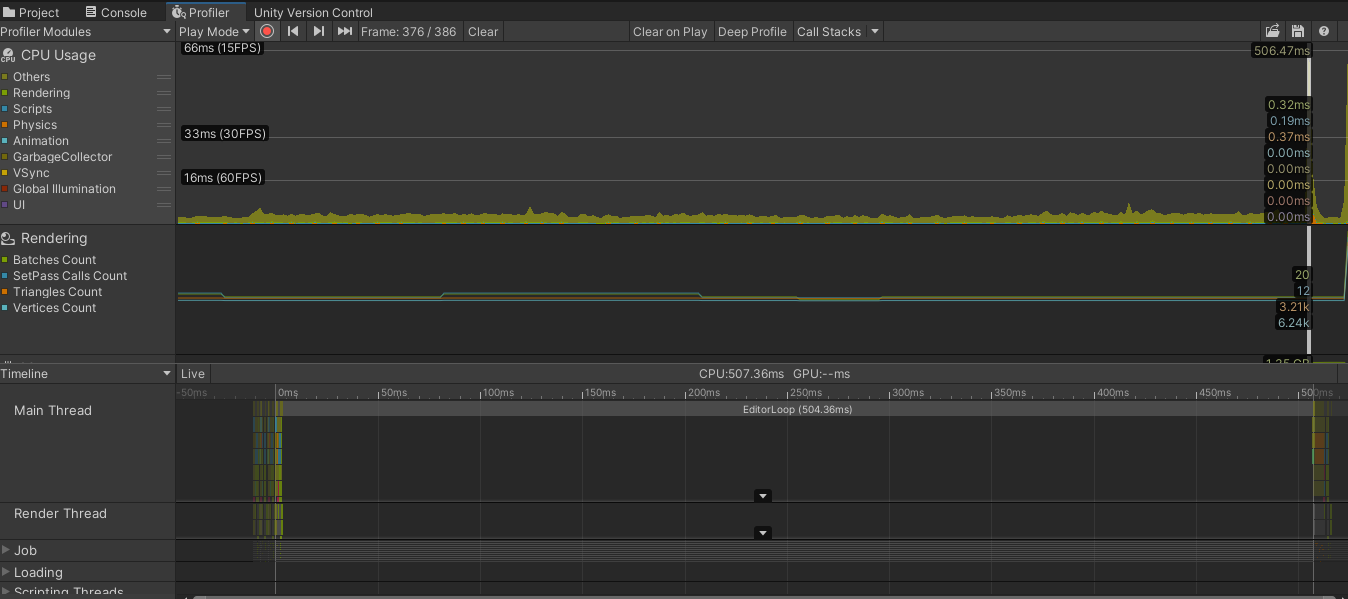The image size is (1348, 599).
Task: Open the Play Mode target dropdown
Action: click(x=212, y=31)
